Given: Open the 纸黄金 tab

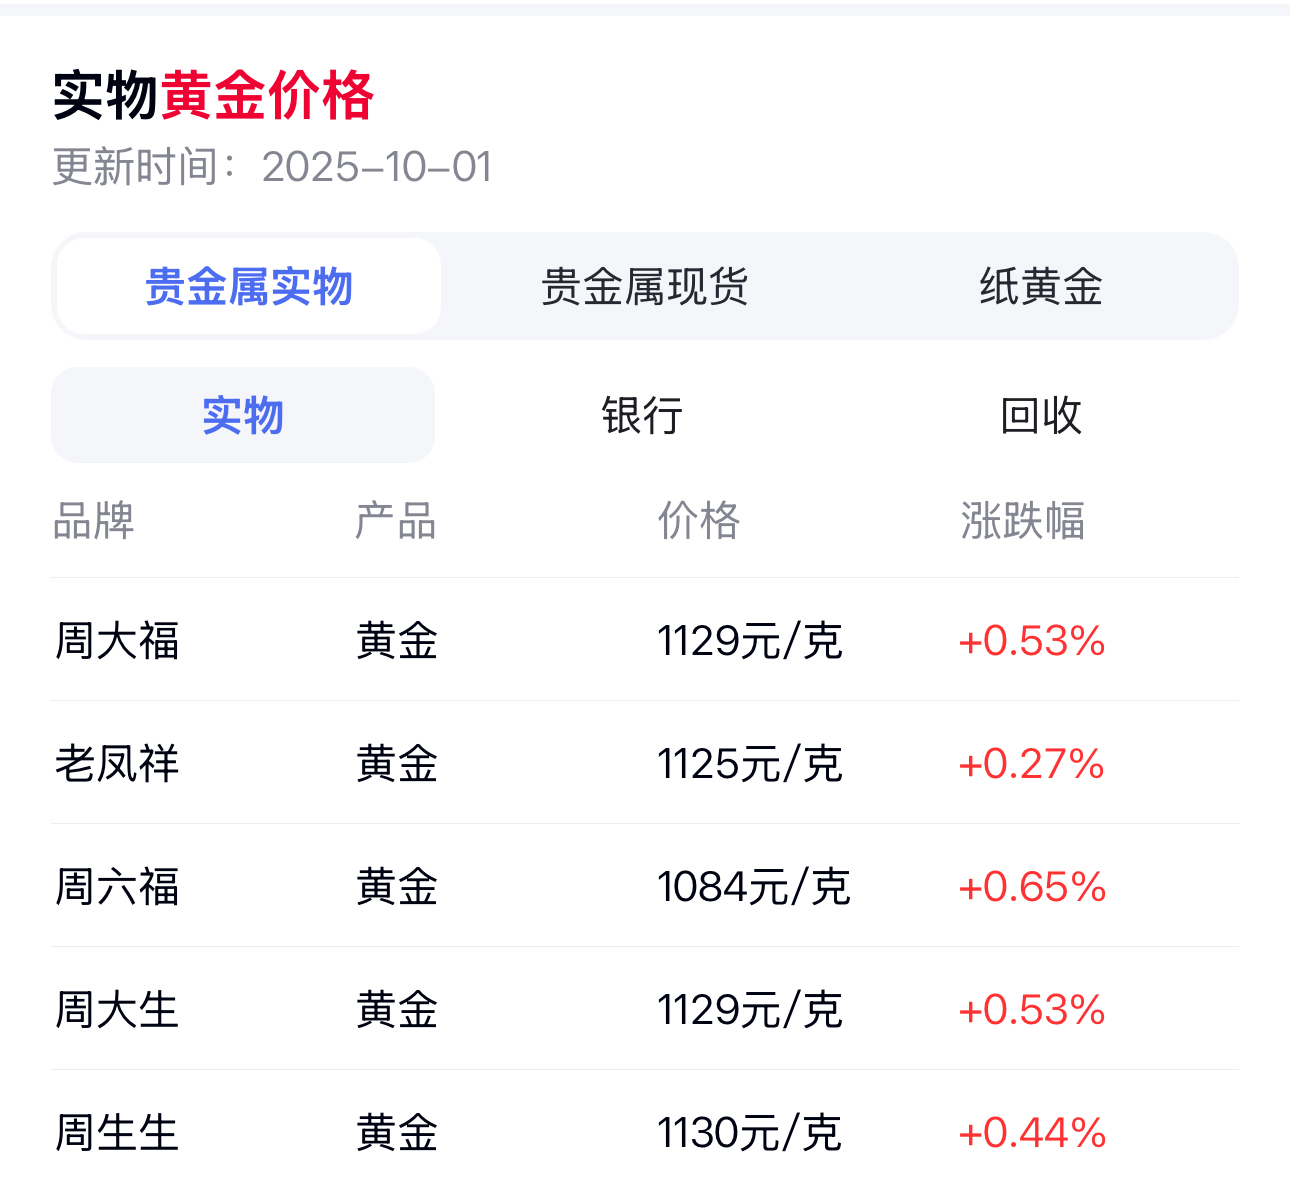Looking at the screenshot, I should [1040, 287].
